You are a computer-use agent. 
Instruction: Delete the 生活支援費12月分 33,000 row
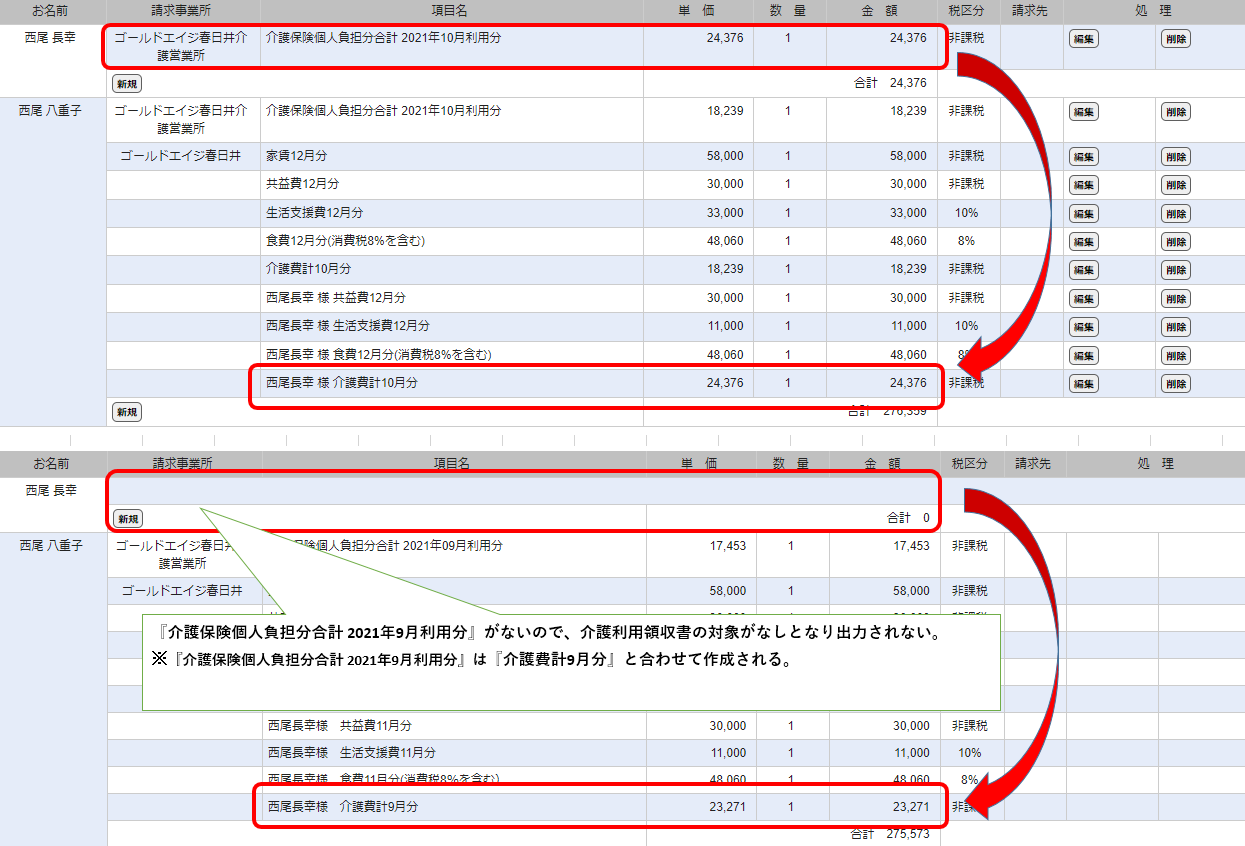(1175, 214)
